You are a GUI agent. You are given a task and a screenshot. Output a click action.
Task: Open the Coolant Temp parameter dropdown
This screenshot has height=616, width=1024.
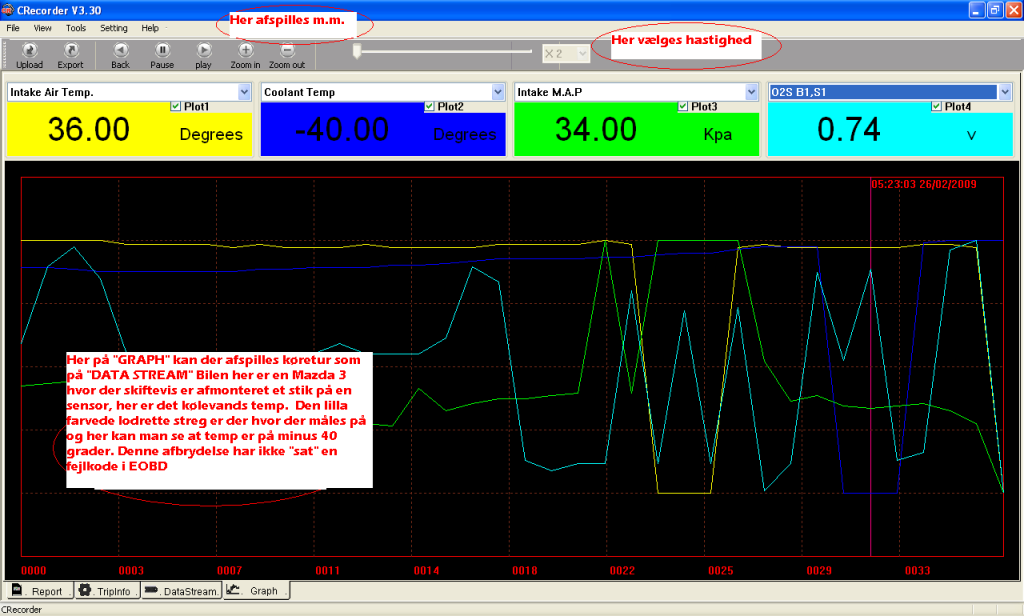coord(498,92)
